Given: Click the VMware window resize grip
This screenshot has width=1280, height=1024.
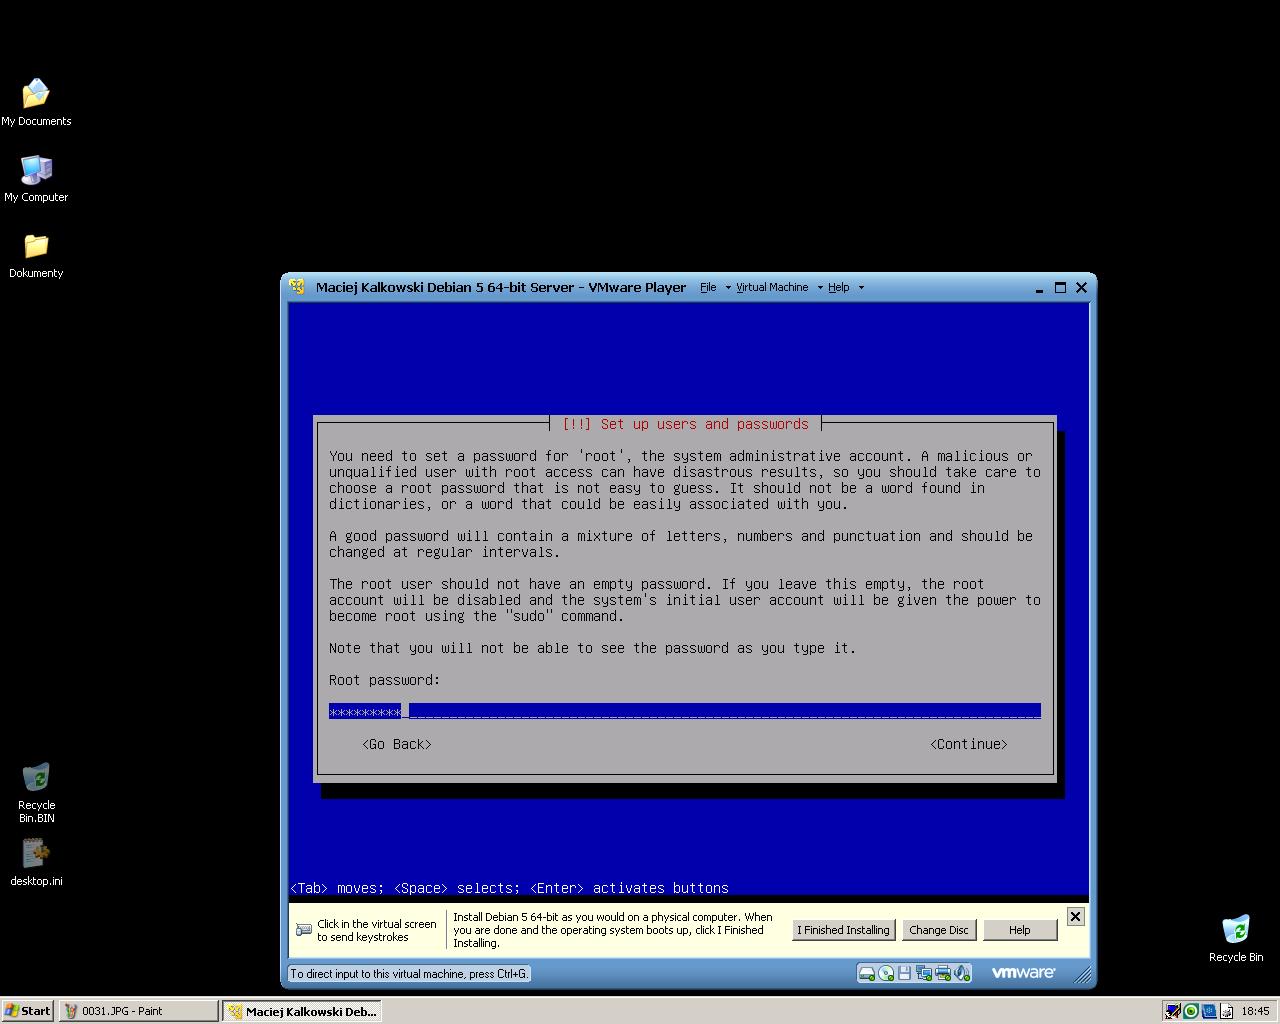Looking at the screenshot, I should [1081, 973].
